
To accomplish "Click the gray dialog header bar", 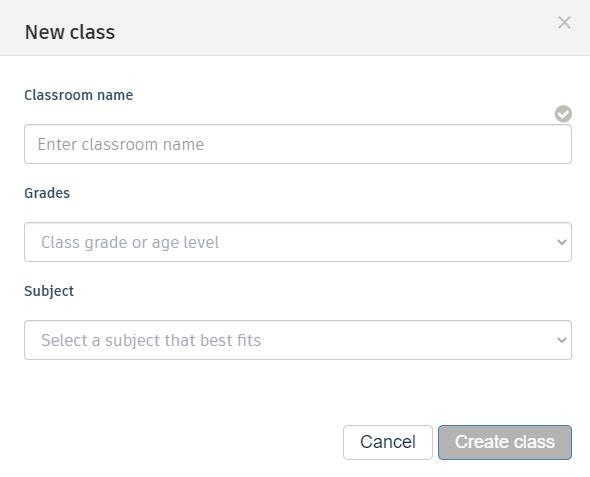I will (295, 27).
